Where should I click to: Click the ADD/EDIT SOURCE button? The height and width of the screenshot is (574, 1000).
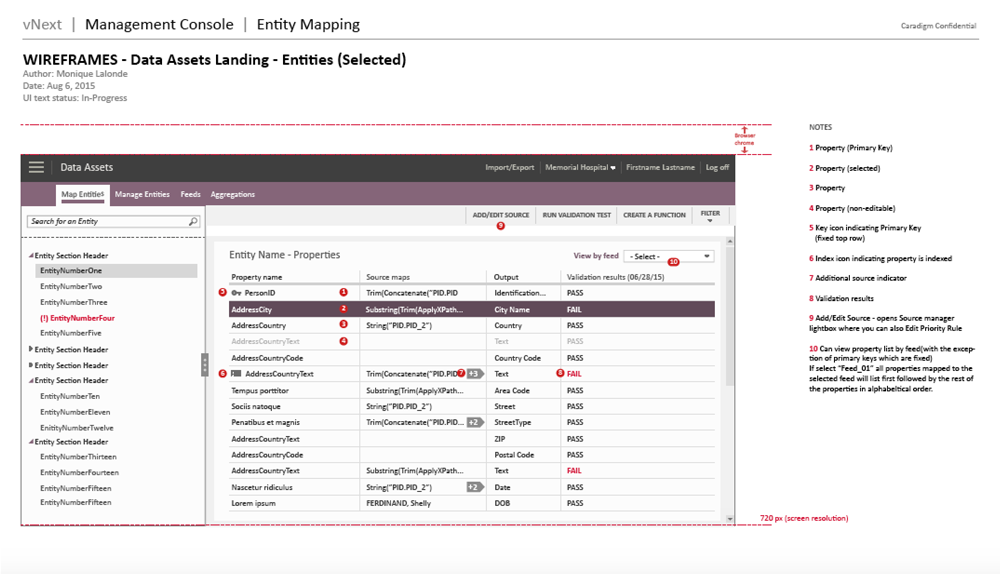(x=501, y=215)
